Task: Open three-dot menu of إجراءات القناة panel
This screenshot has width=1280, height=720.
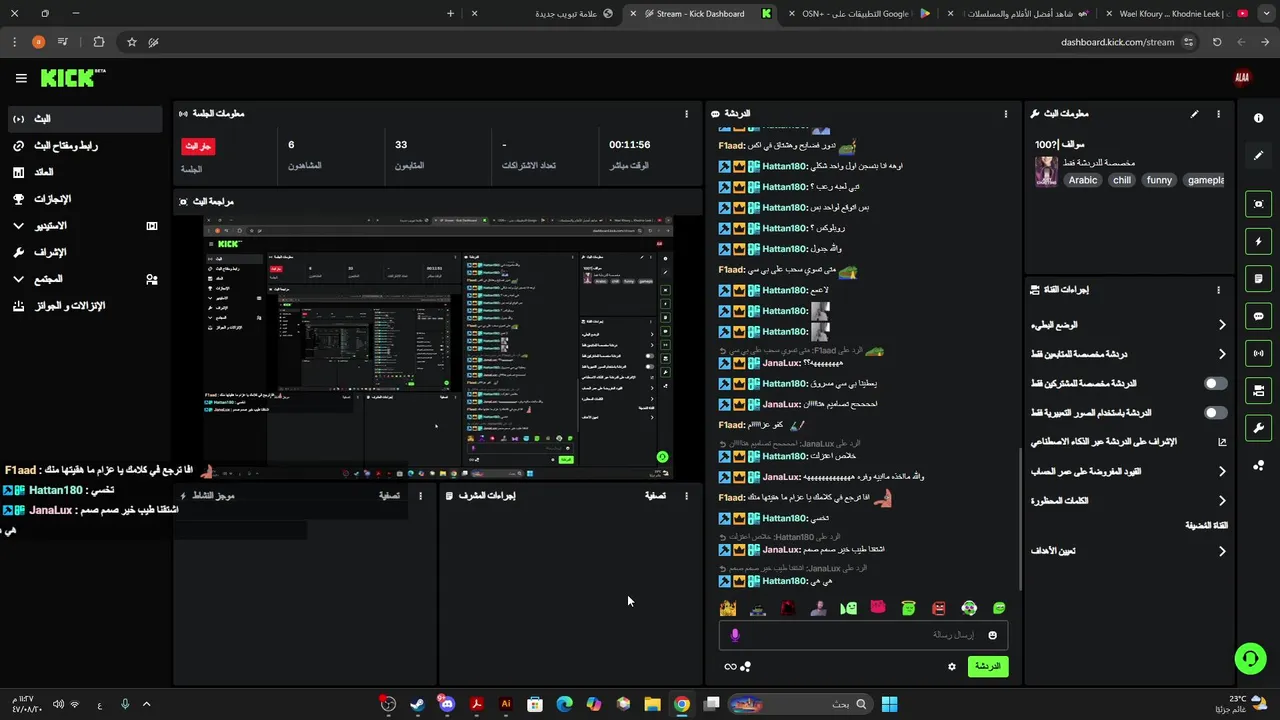Action: (x=1218, y=290)
